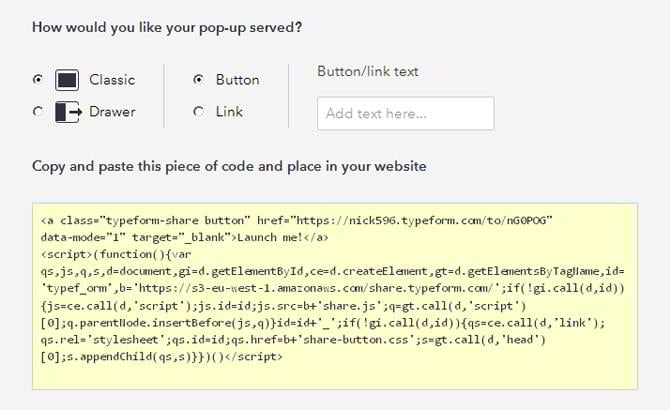
Task: Choose the Button radio option
Action: [198, 80]
